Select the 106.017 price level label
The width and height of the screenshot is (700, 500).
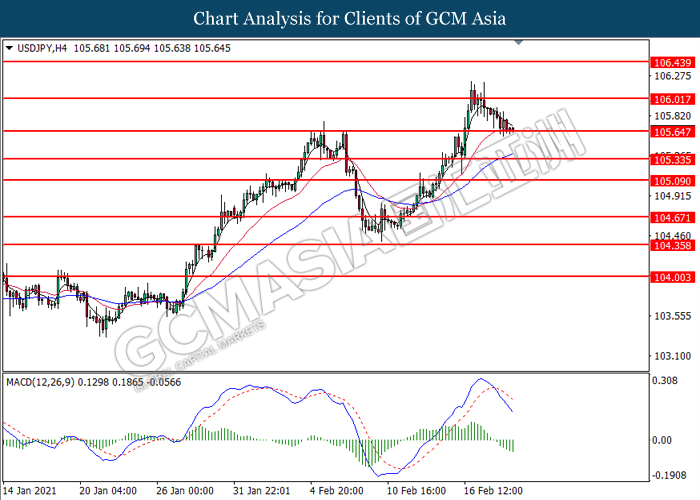click(672, 99)
